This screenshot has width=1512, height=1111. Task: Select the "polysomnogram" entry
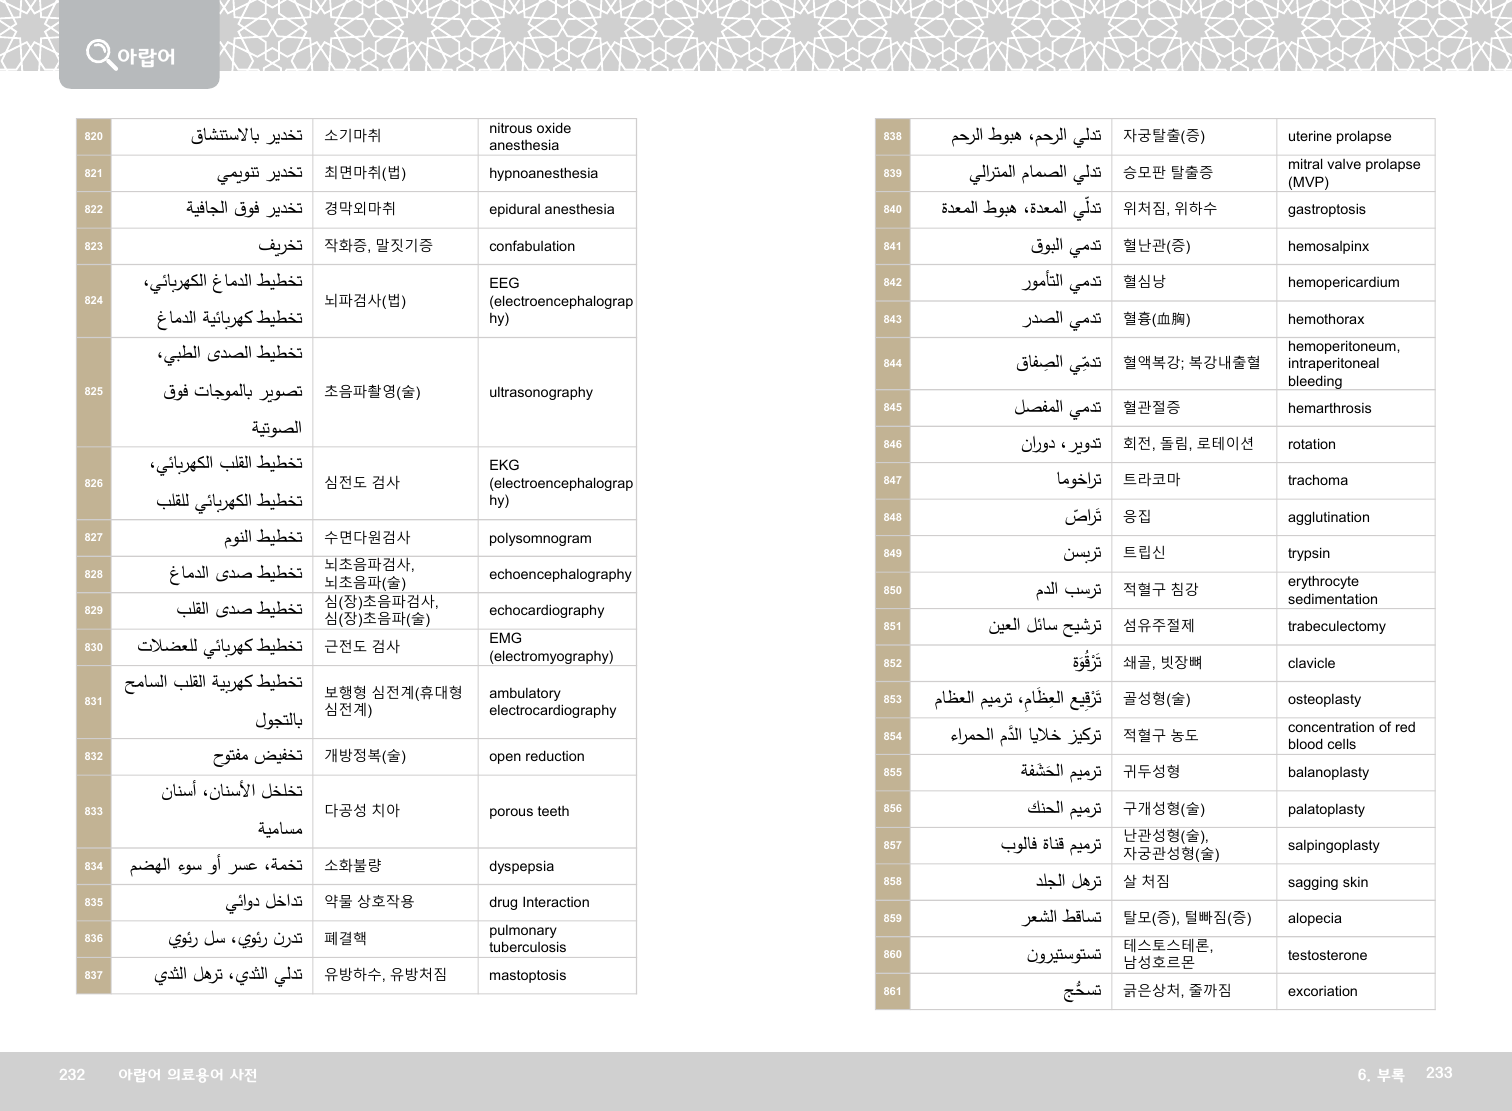[x=540, y=538]
